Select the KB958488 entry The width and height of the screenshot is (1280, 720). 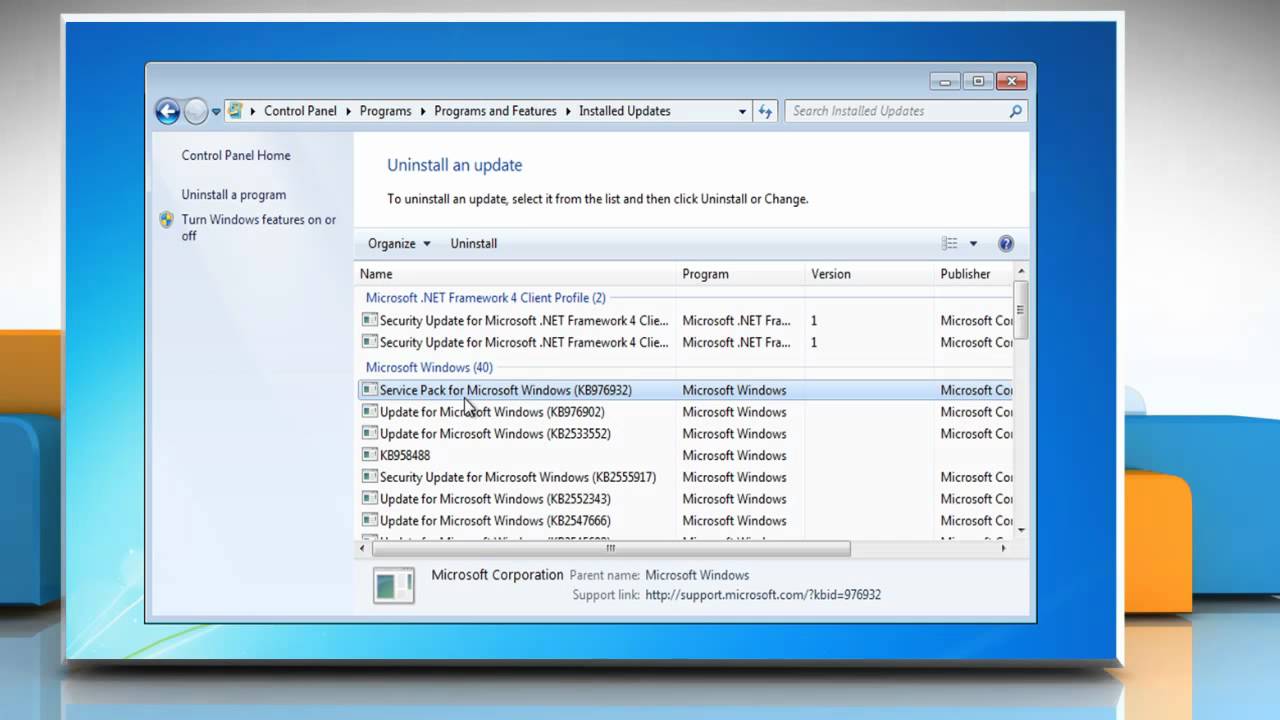click(685, 455)
